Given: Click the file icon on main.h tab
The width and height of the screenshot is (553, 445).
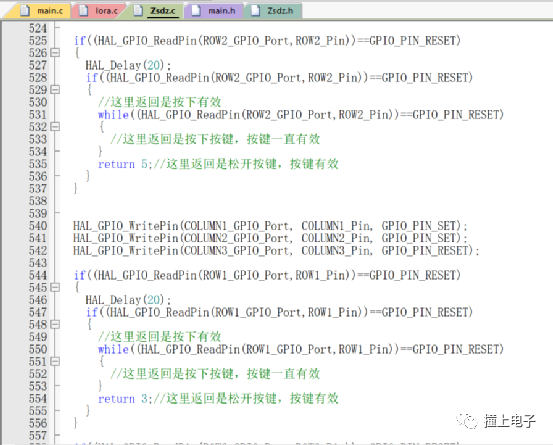Looking at the screenshot, I should coord(196,11).
